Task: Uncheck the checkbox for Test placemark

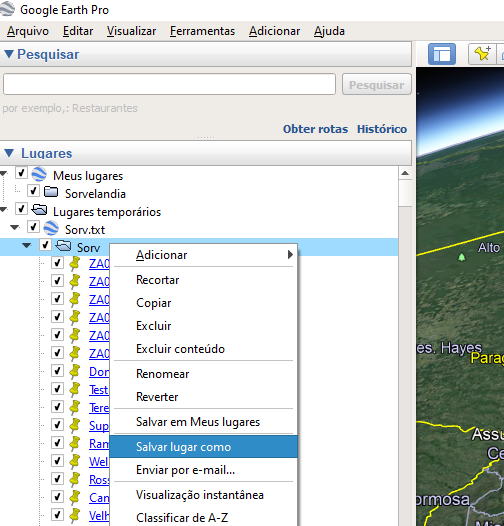Action: coord(57,389)
